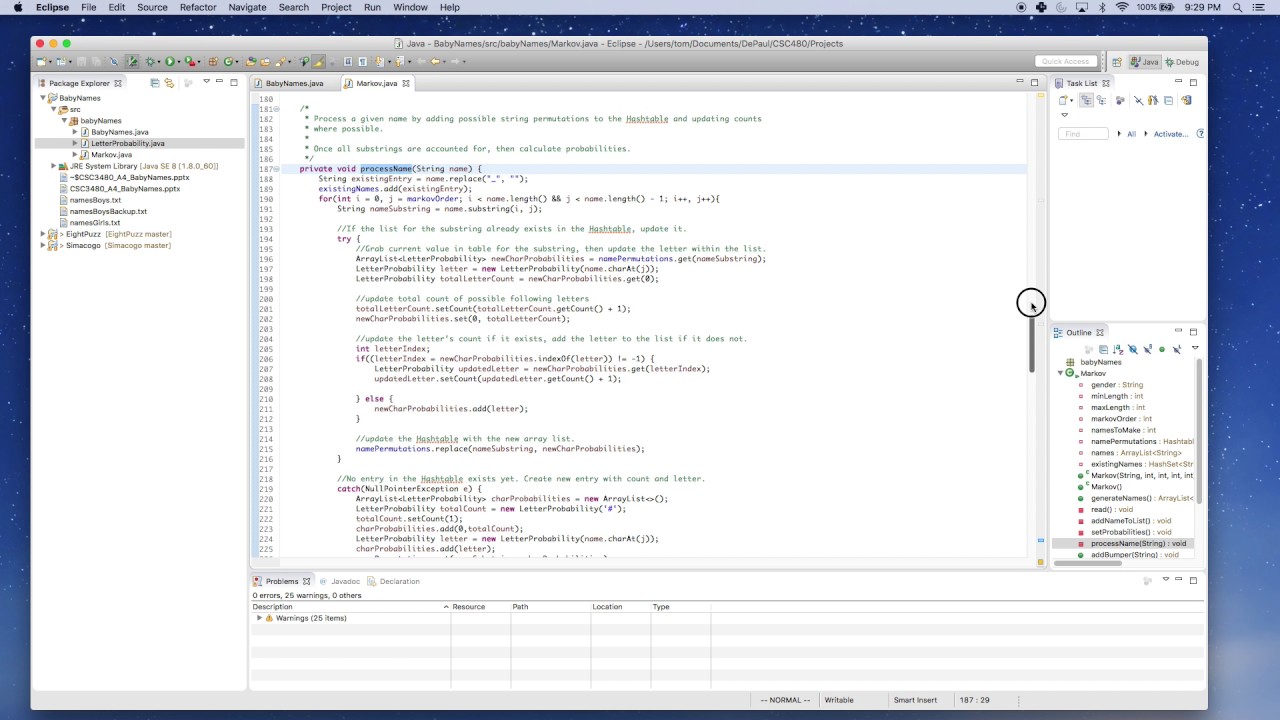
Task: Open the Navigate menu
Action: [247, 7]
